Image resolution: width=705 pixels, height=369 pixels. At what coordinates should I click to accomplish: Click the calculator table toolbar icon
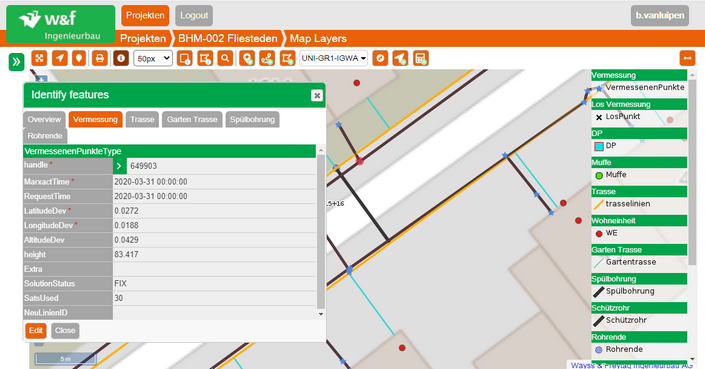(420, 58)
